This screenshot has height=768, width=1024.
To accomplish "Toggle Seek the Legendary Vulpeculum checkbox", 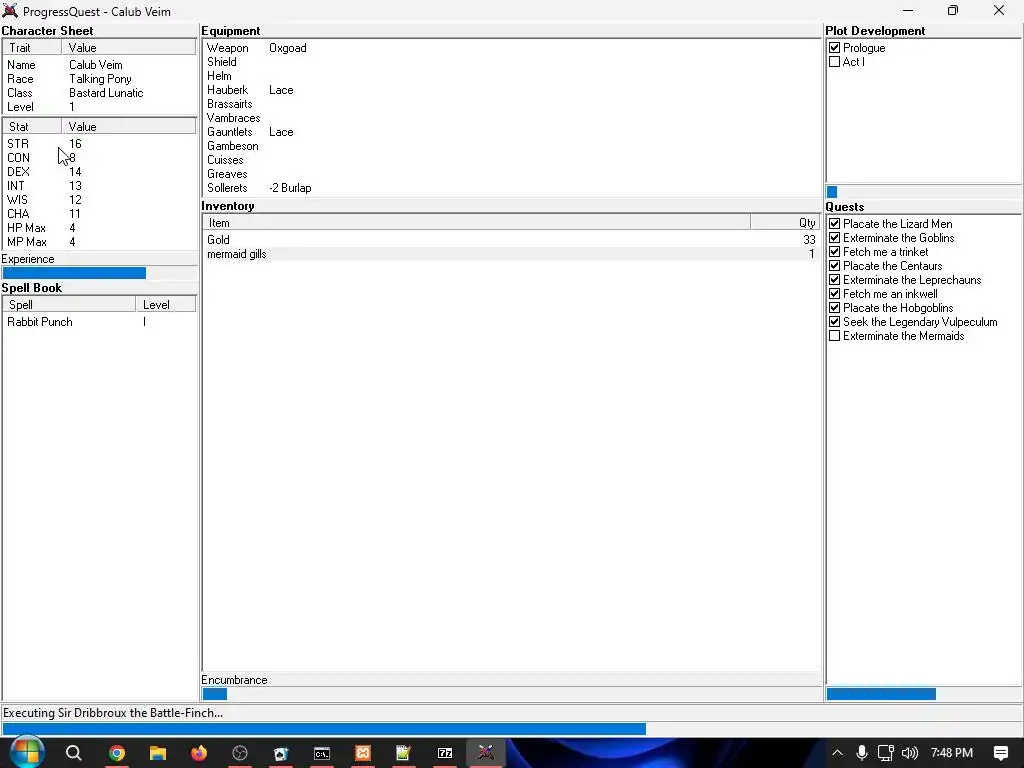I will coord(834,322).
